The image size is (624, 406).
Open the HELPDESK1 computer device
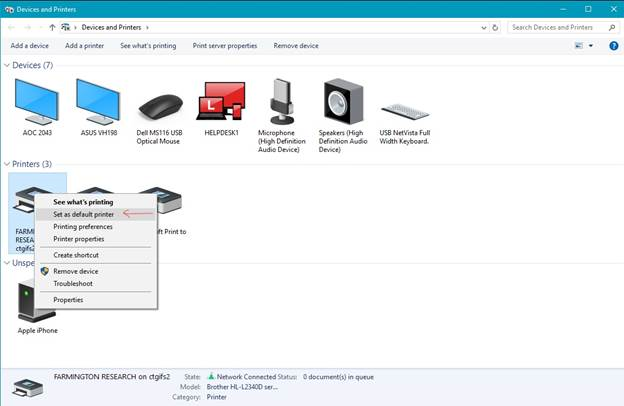(x=221, y=101)
